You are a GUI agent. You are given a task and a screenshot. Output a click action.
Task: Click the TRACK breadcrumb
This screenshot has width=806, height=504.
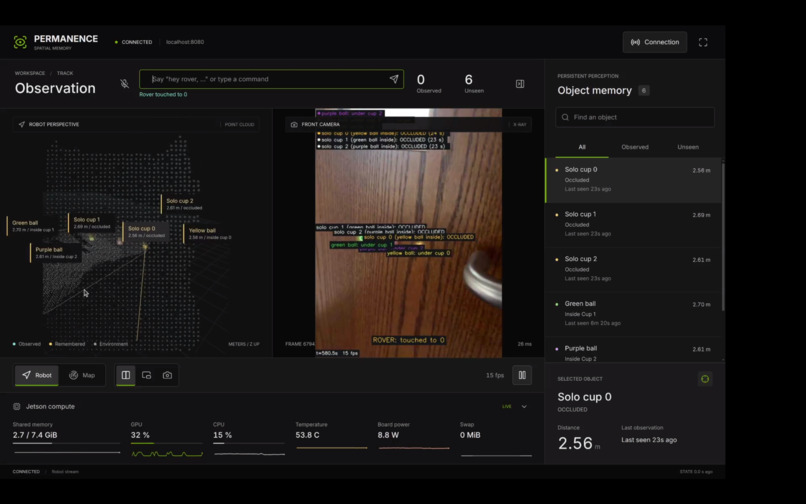tap(65, 73)
